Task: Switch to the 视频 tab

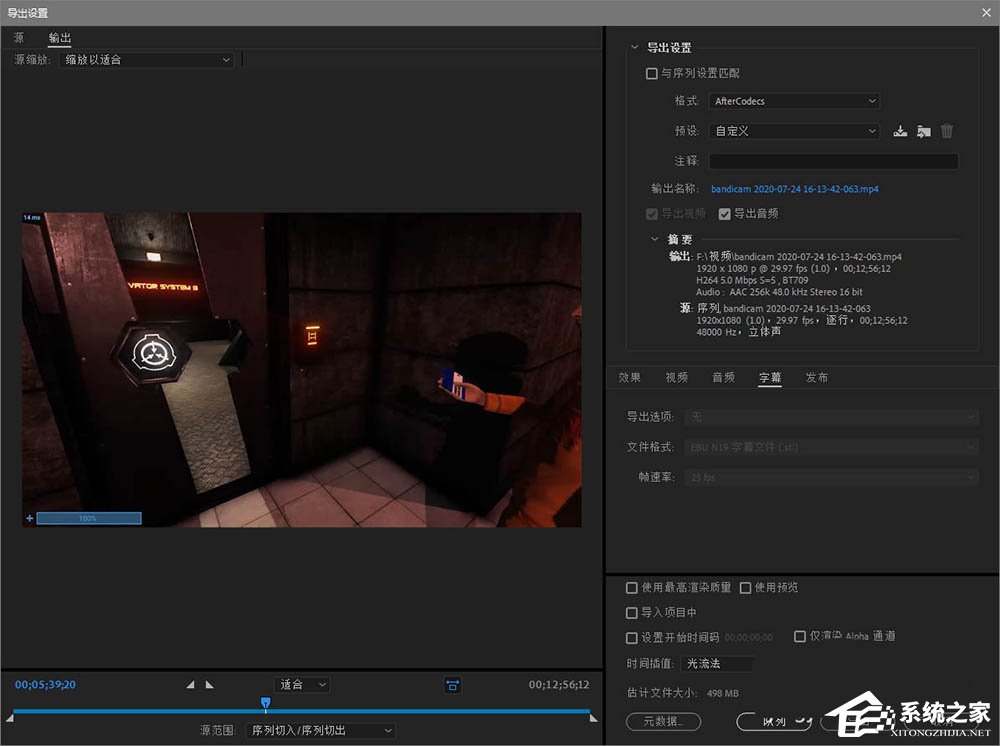Action: pos(677,378)
